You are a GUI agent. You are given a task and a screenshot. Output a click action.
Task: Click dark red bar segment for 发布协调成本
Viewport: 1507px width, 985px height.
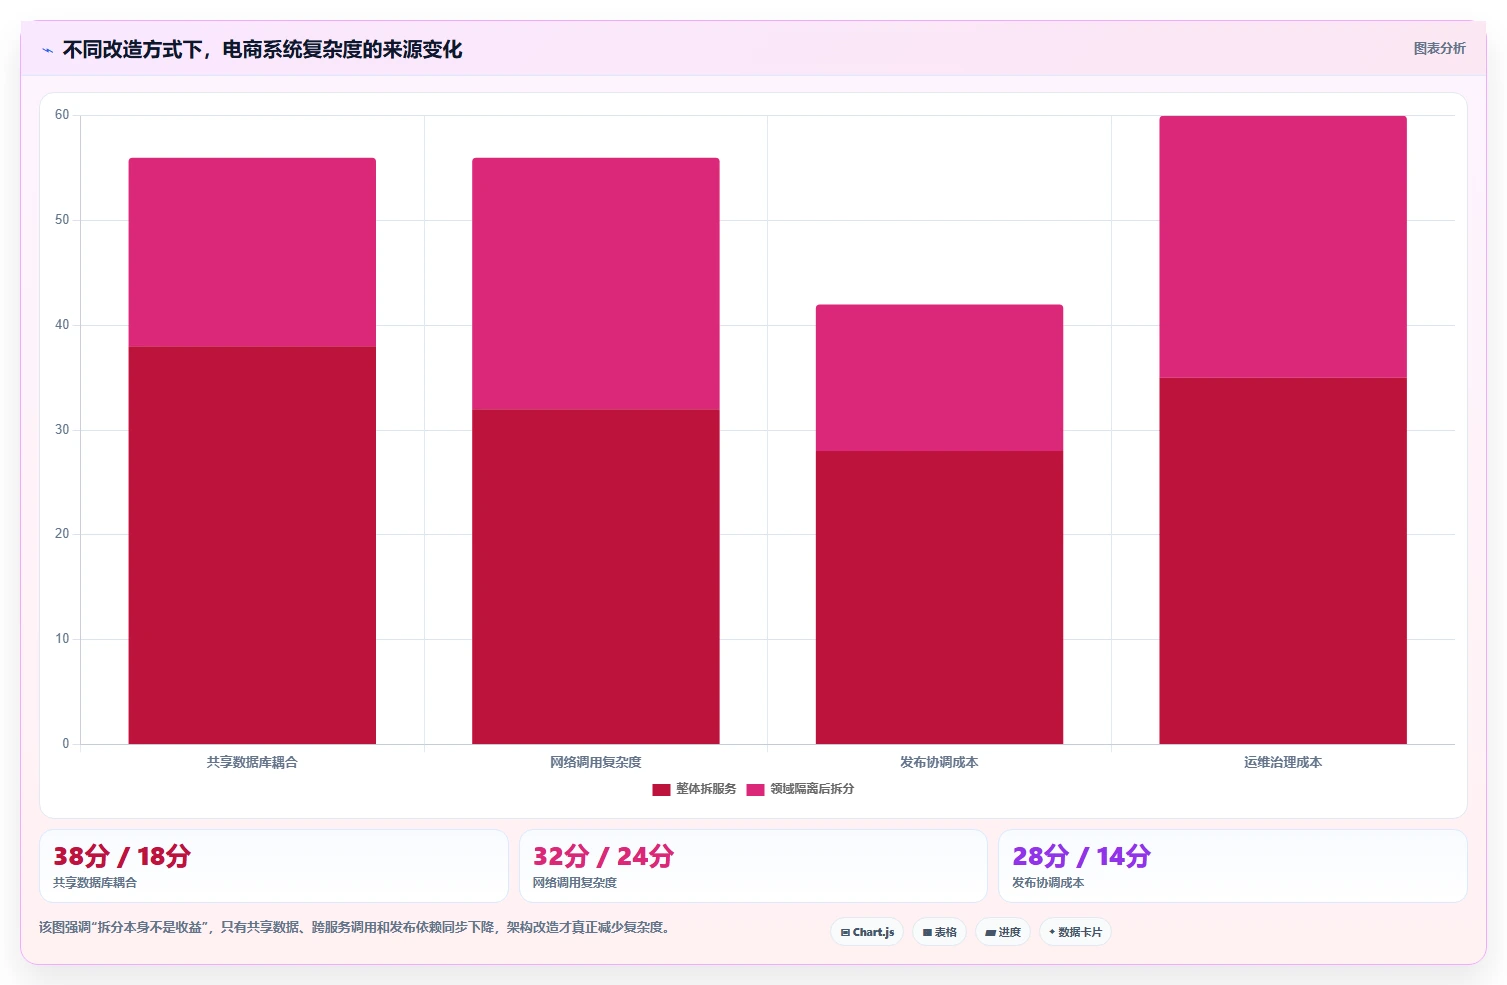939,597
